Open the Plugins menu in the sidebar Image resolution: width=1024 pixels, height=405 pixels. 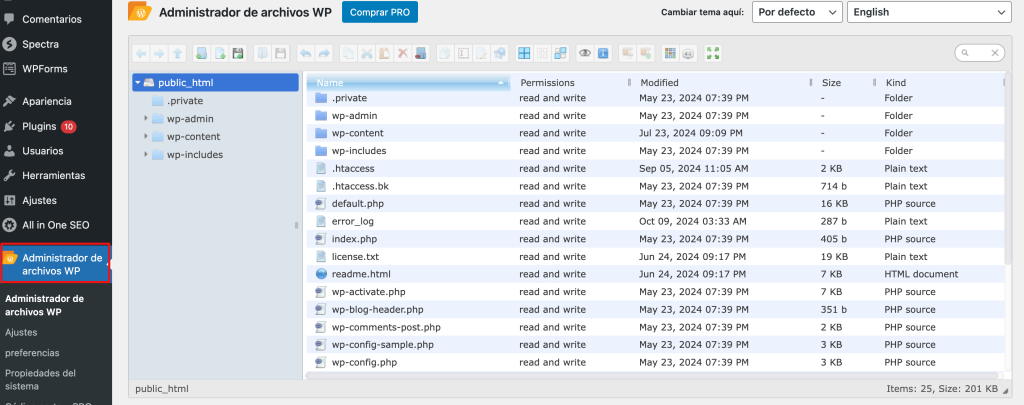tap(39, 127)
